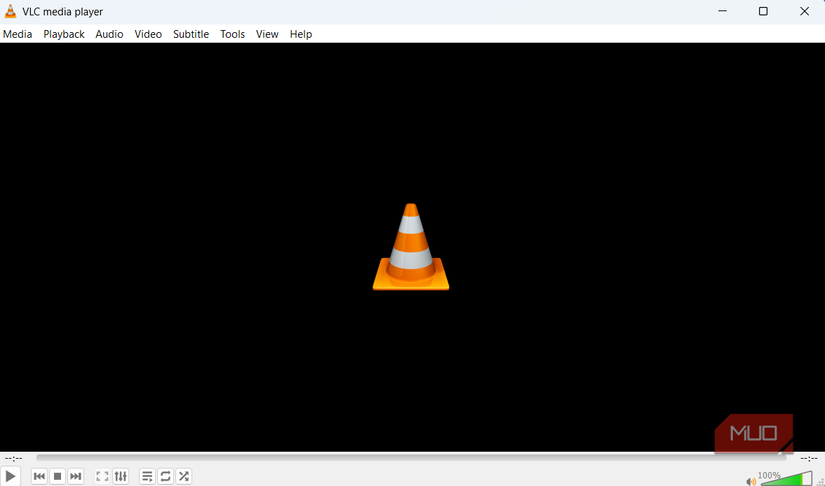Toggle the playlist view
Viewport: 825px width, 486px height.
[147, 477]
